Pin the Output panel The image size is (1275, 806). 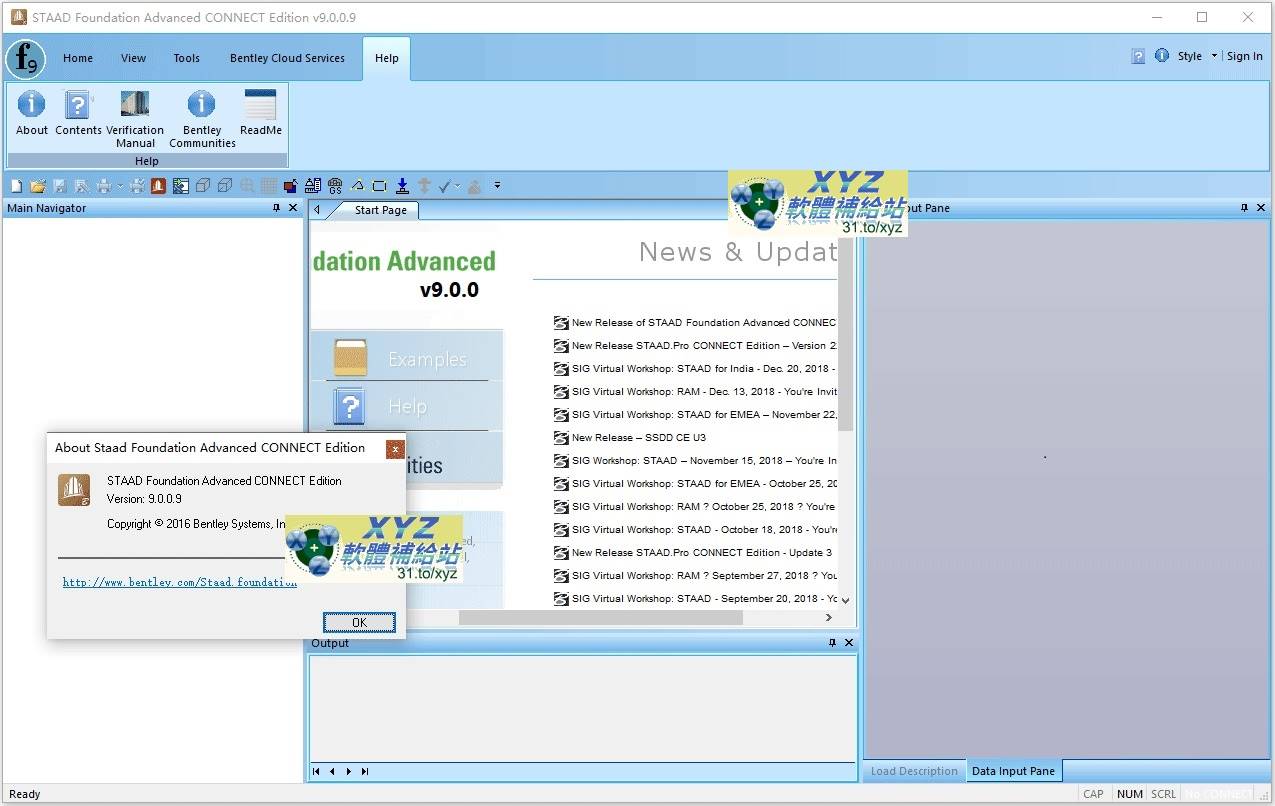coord(832,643)
